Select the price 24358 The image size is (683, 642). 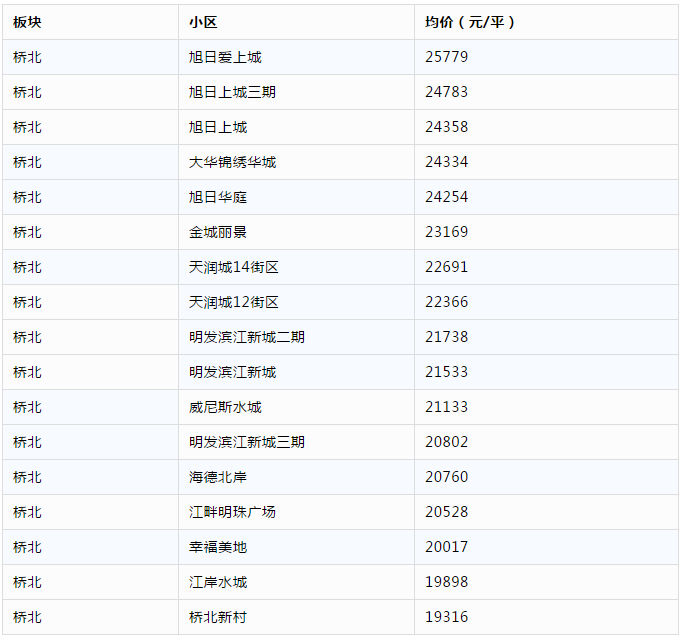pos(446,127)
